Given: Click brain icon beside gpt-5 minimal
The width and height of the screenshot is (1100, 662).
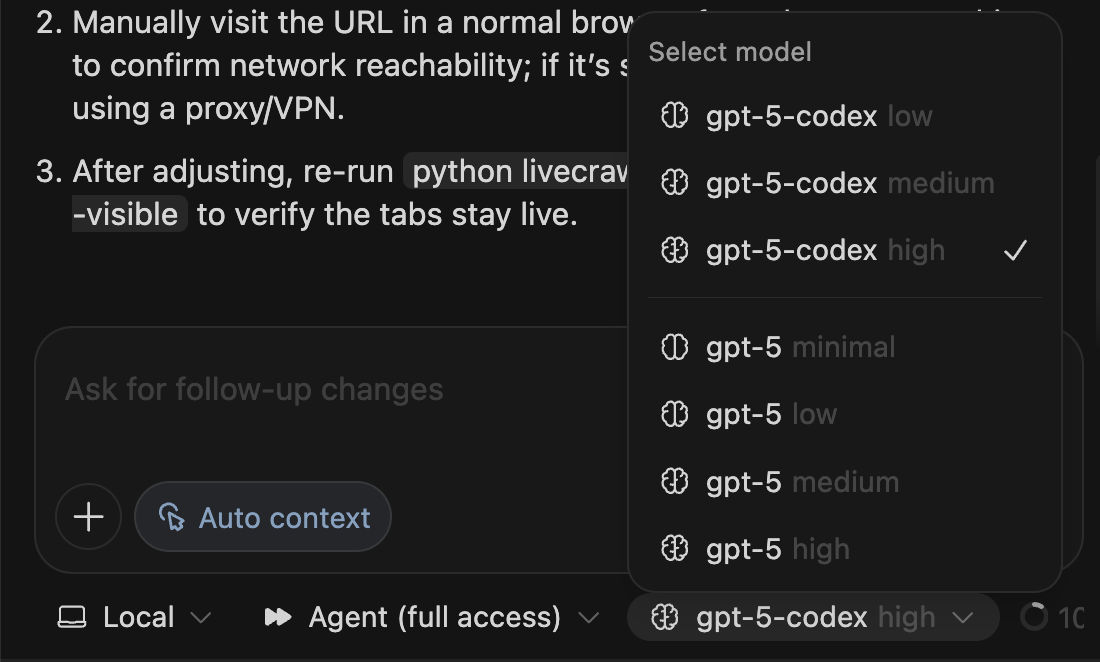Looking at the screenshot, I should click(675, 347).
